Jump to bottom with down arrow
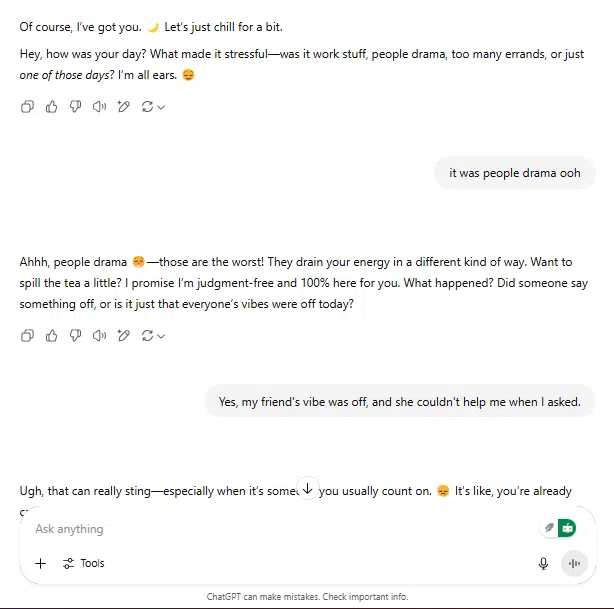 click(308, 488)
